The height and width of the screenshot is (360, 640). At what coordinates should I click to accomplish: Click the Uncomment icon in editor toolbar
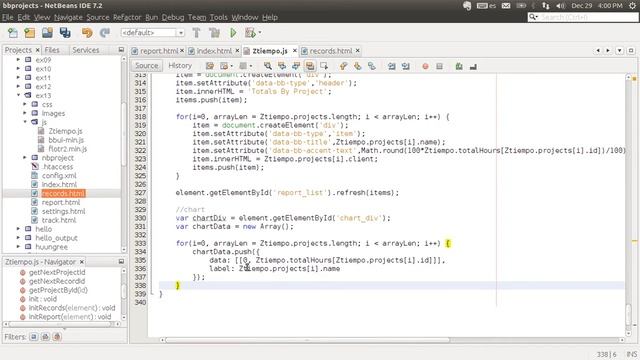pyautogui.click(x=473, y=66)
